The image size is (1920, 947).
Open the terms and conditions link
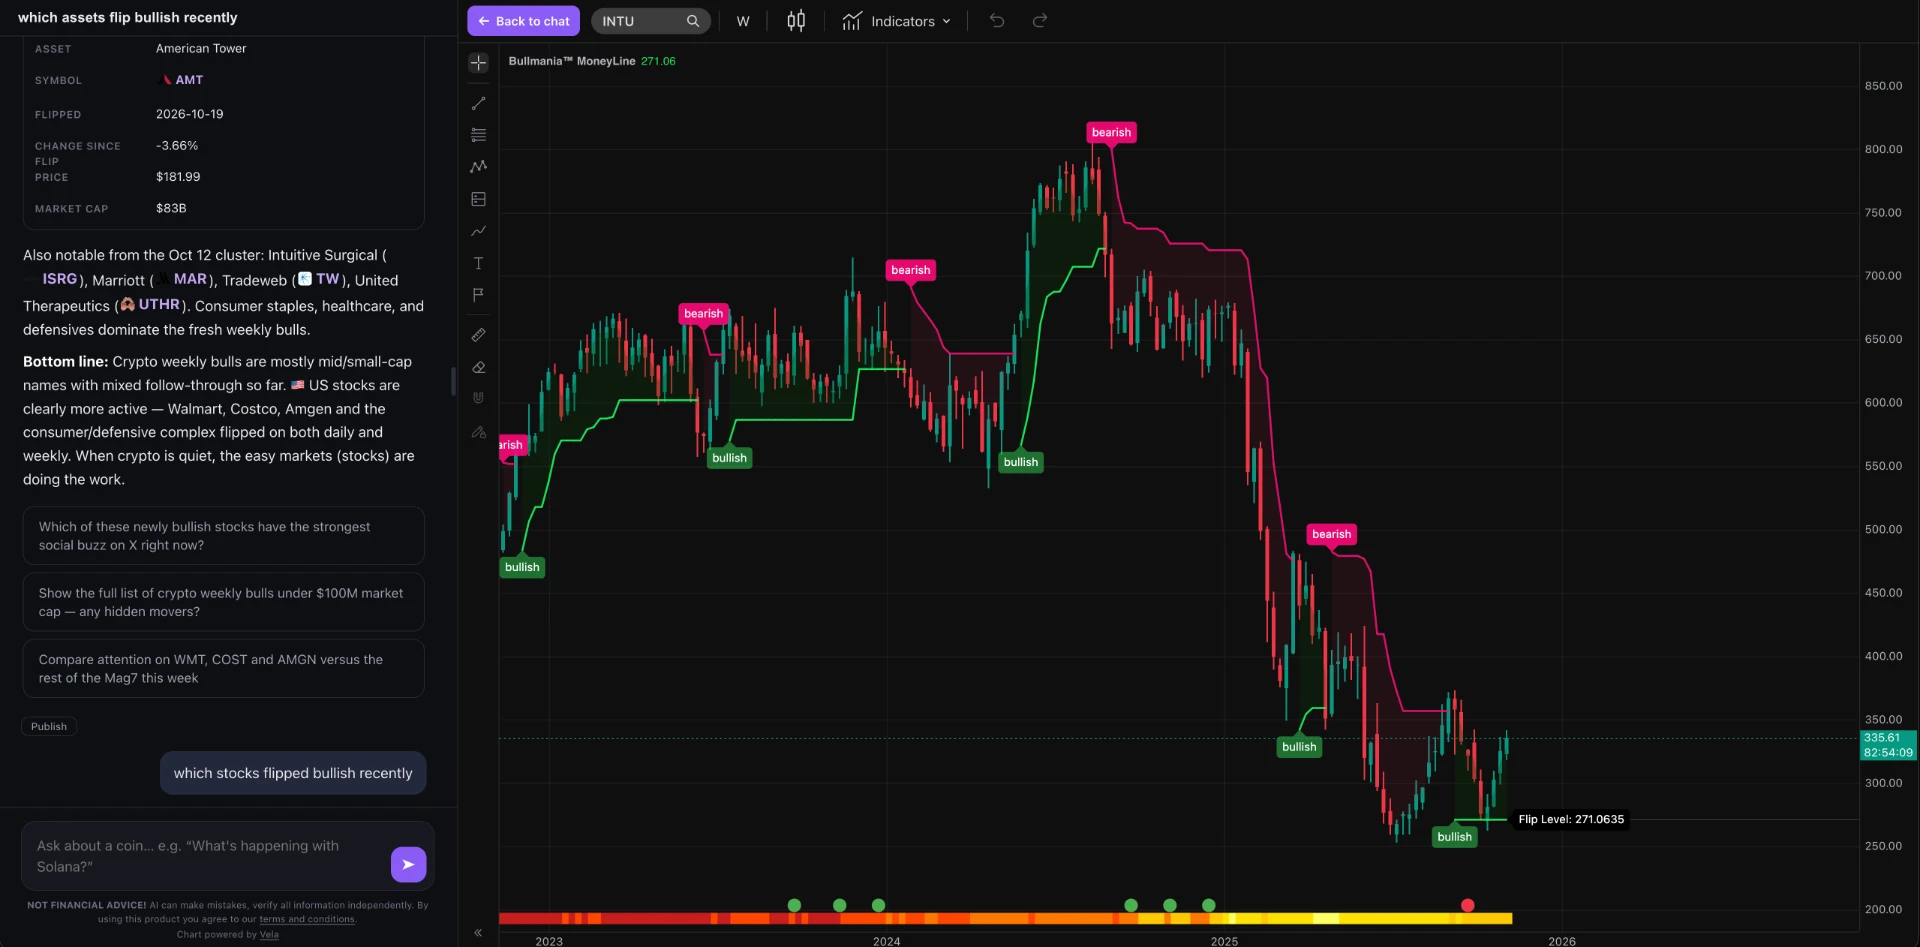307,919
